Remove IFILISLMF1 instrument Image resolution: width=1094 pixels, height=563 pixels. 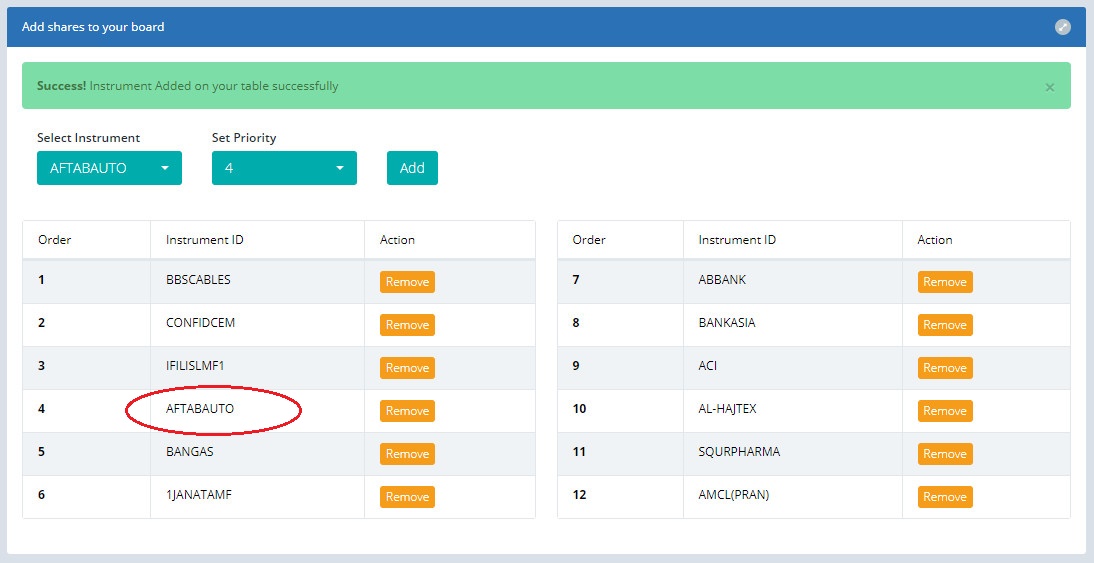pyautogui.click(x=407, y=368)
